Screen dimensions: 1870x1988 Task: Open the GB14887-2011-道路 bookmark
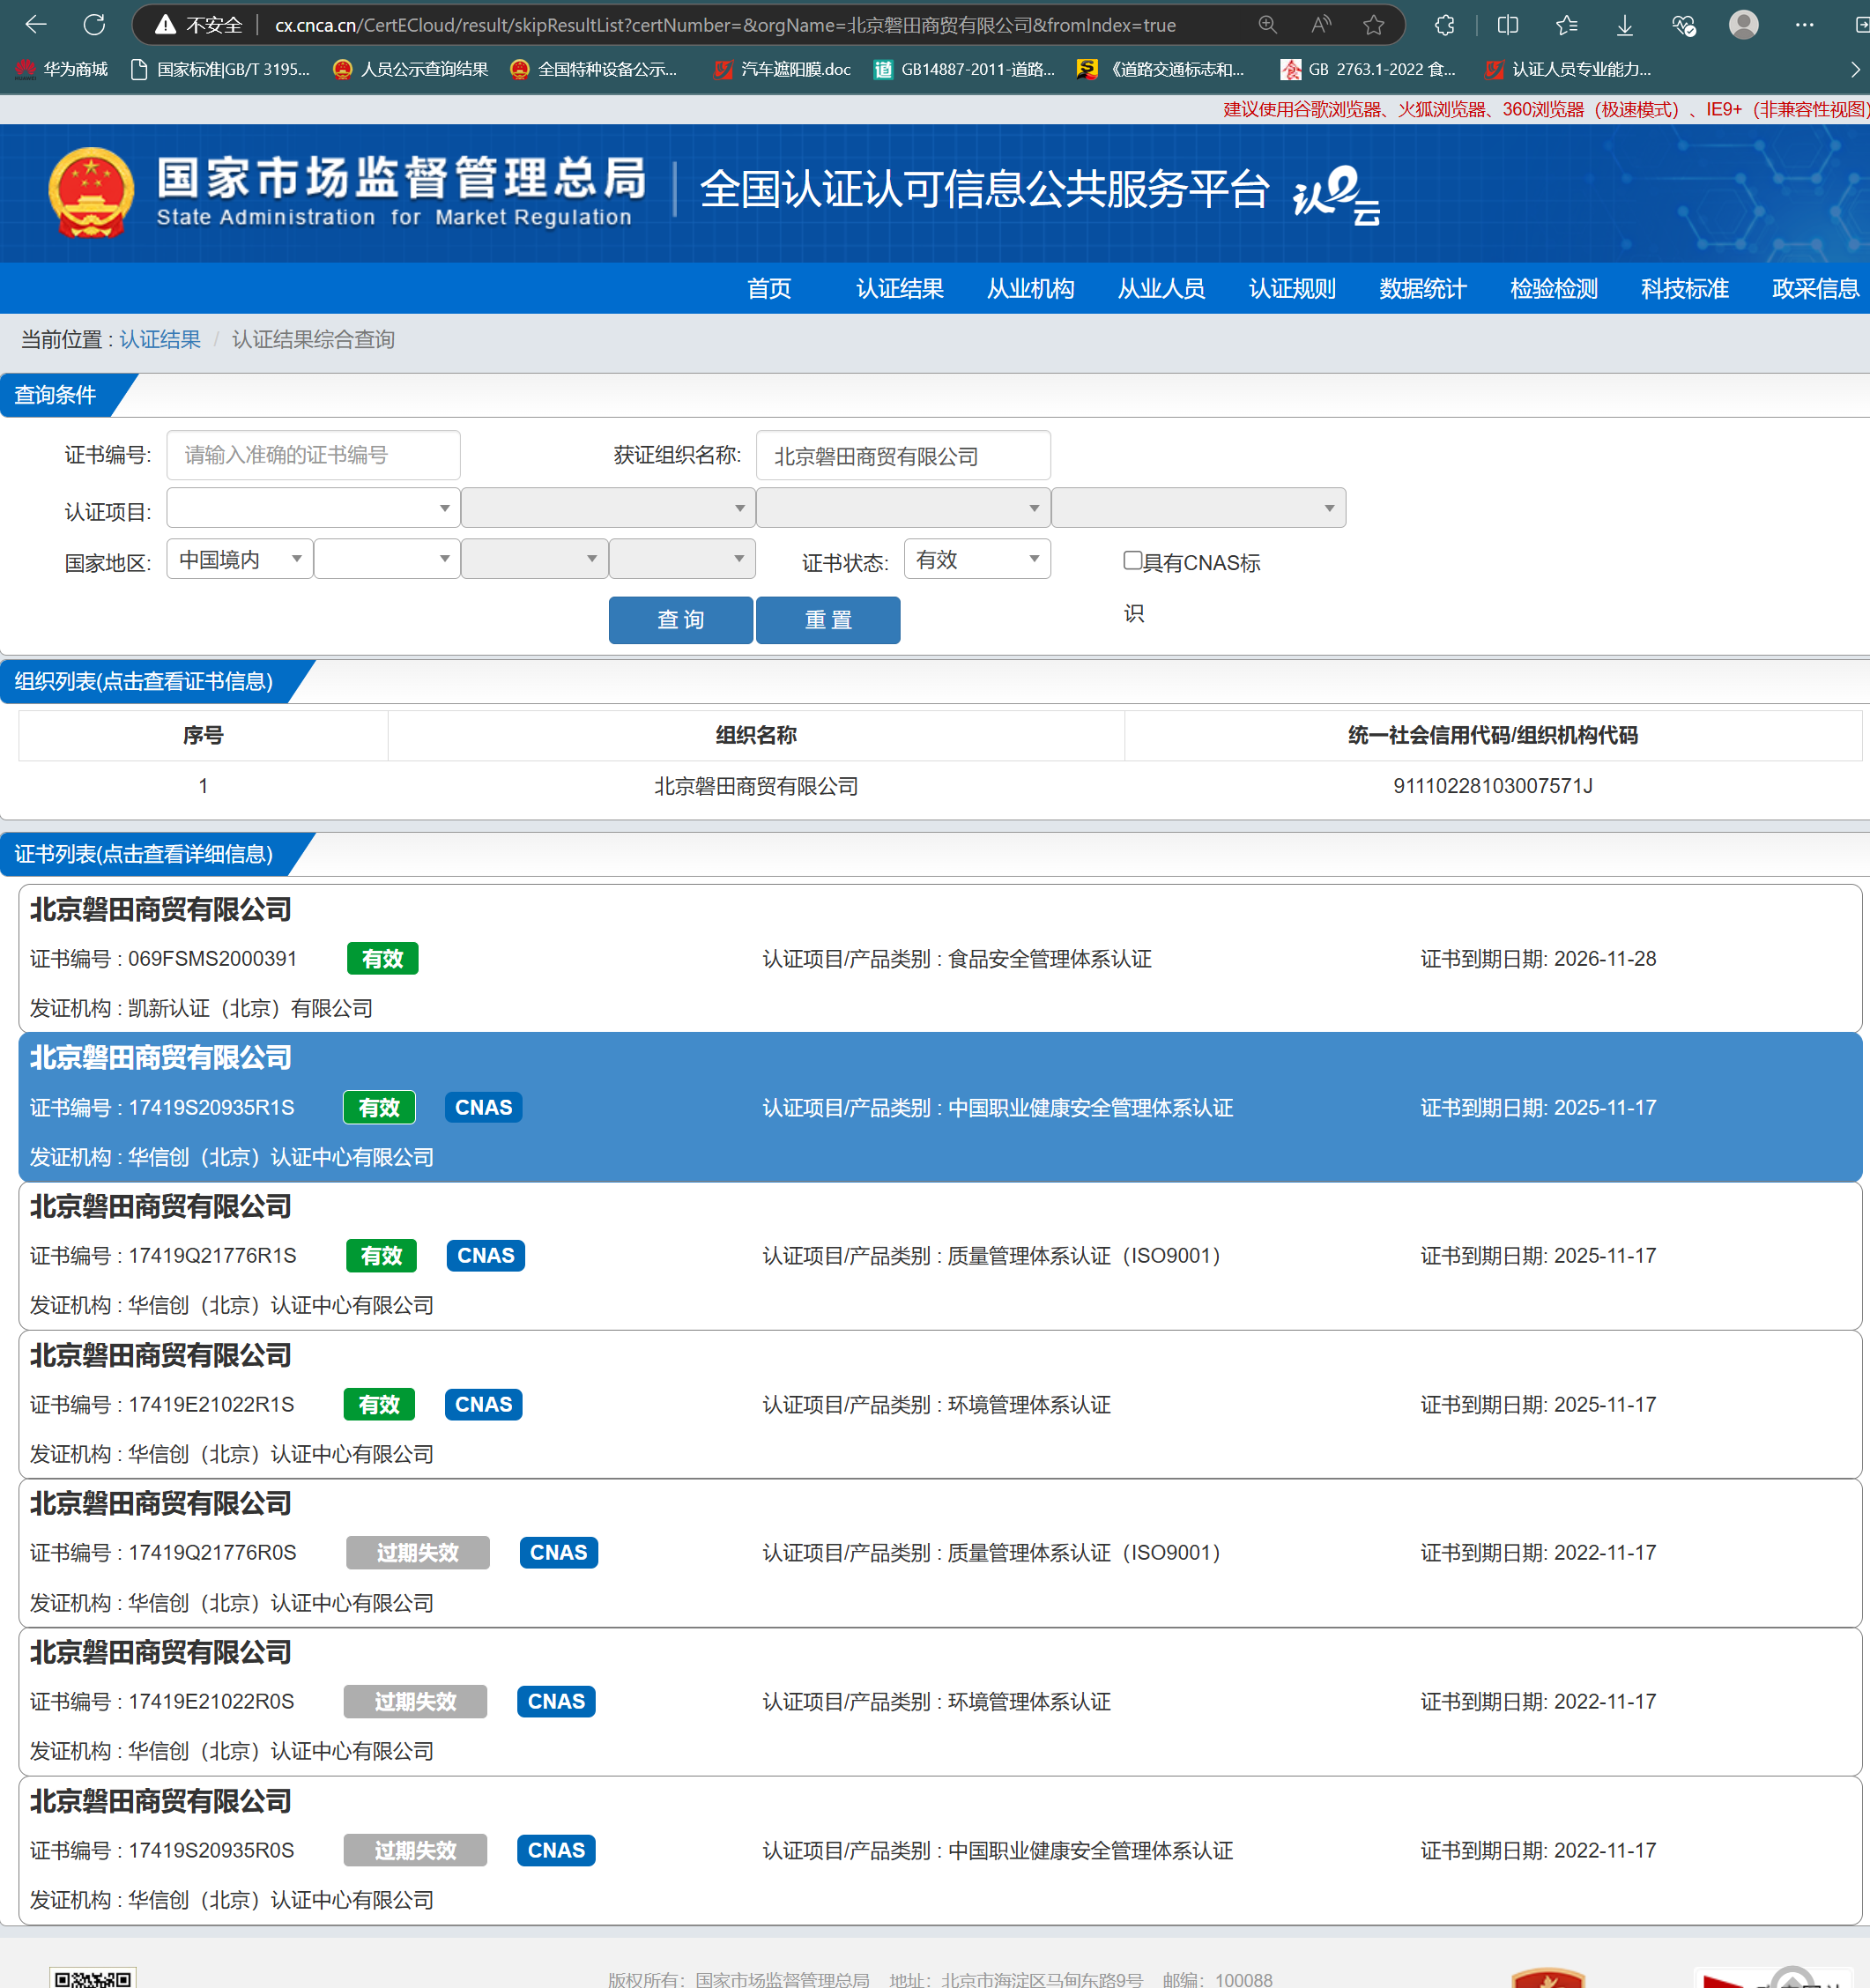pyautogui.click(x=964, y=69)
